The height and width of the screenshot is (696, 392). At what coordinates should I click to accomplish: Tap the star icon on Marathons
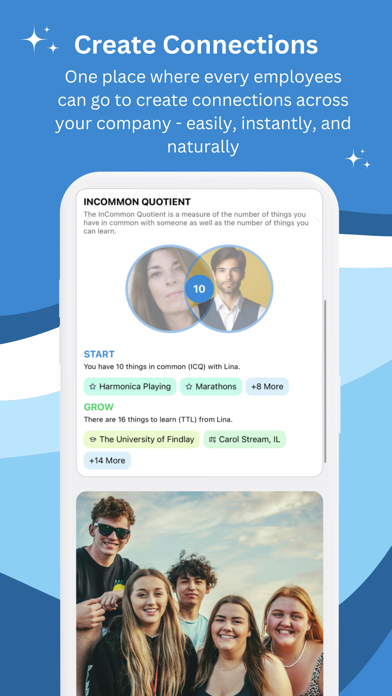point(189,387)
